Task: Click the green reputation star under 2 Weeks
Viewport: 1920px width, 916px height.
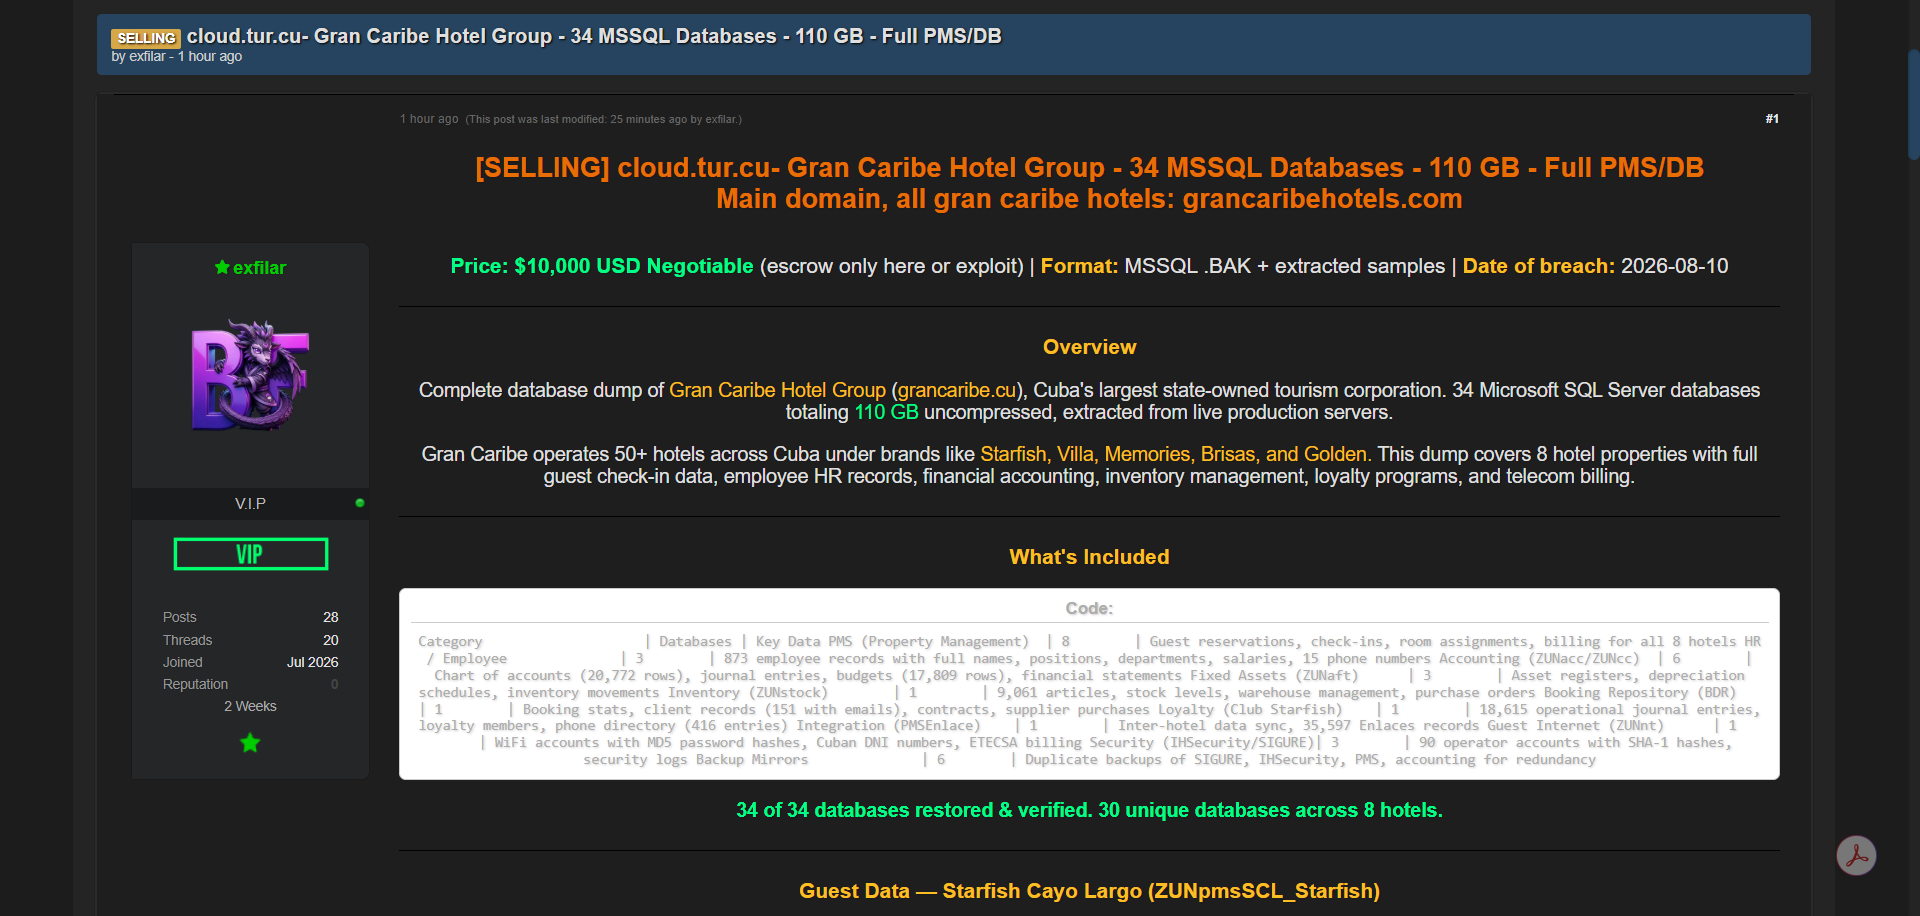Action: [x=250, y=743]
